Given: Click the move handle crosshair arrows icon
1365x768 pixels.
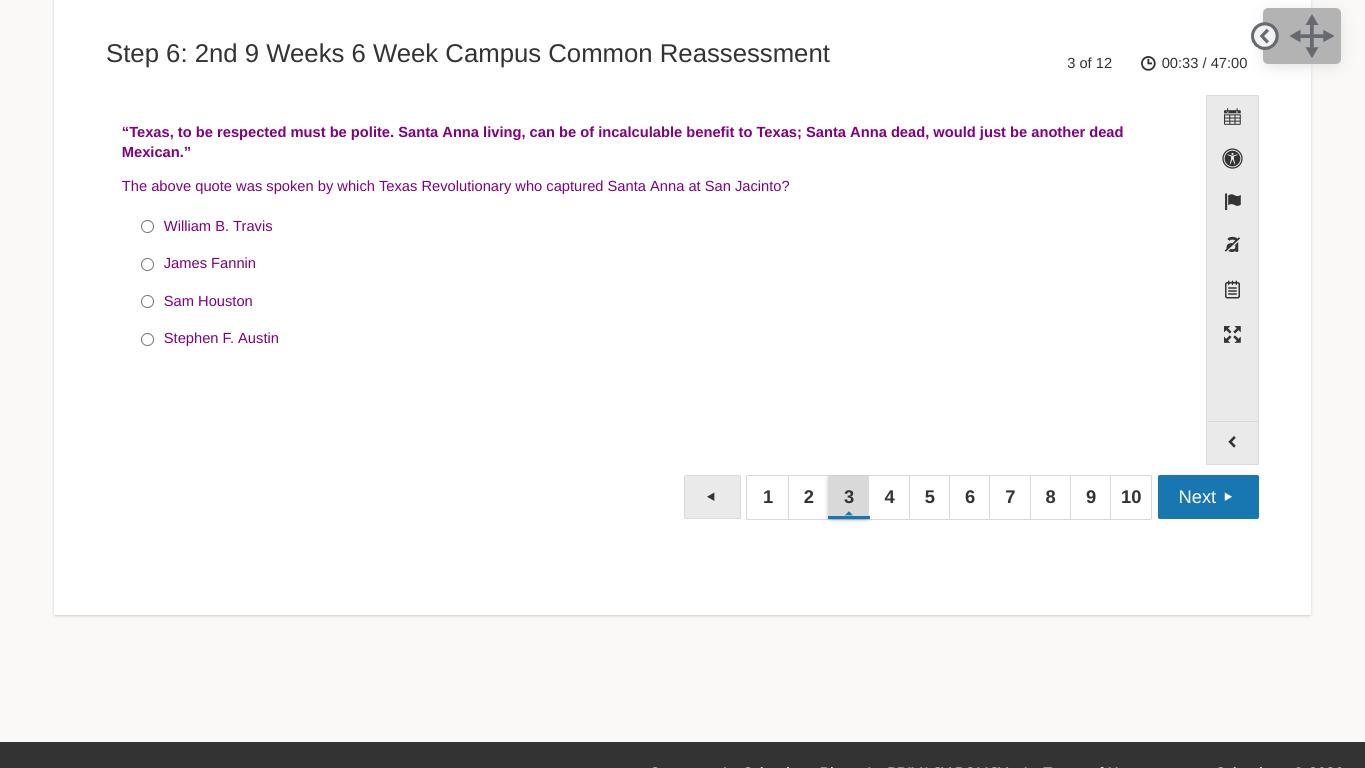Looking at the screenshot, I should click(x=1312, y=36).
